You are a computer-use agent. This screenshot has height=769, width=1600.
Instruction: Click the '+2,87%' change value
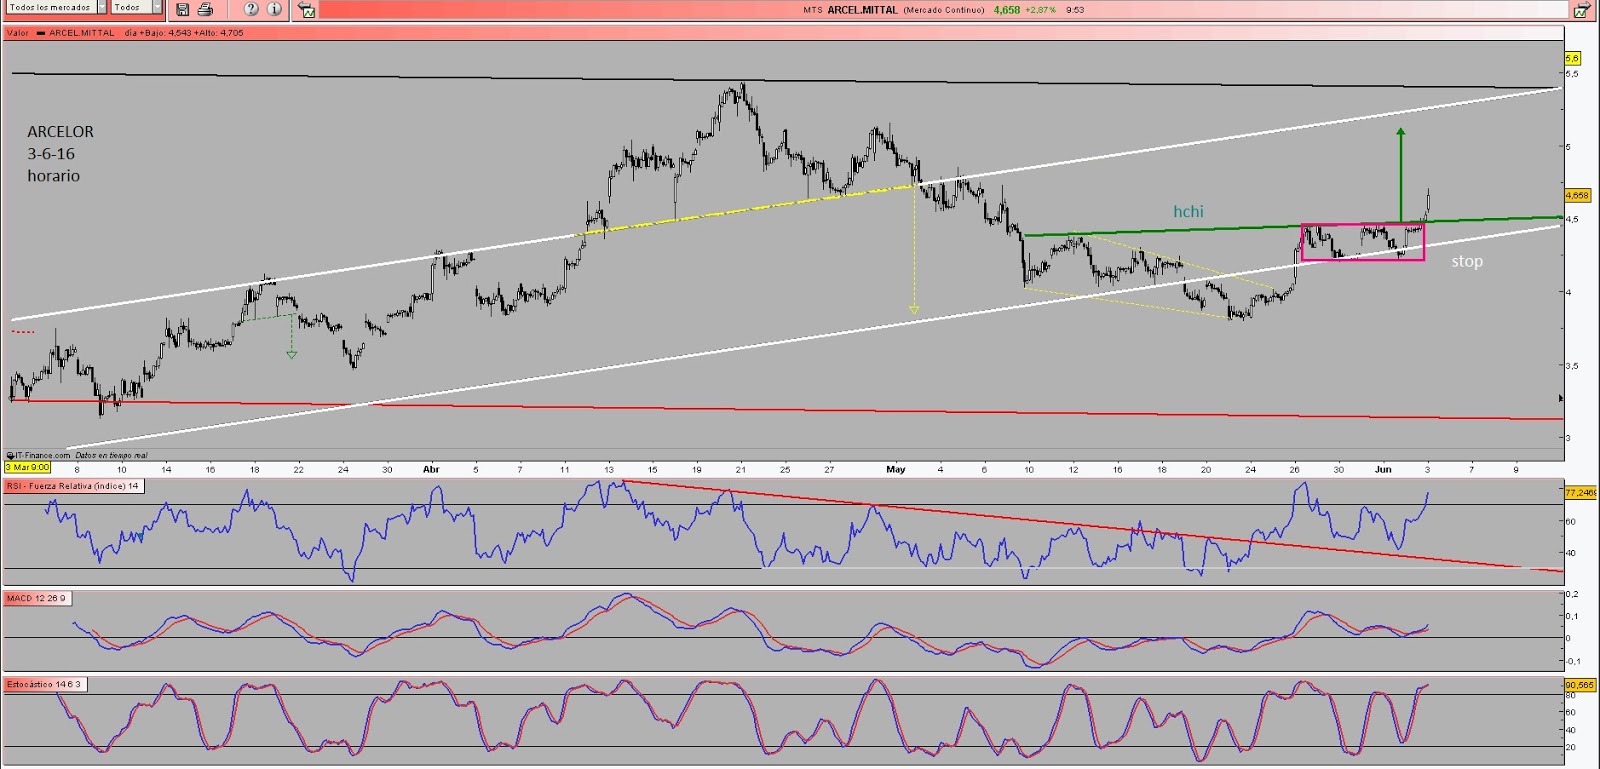(x=1040, y=10)
